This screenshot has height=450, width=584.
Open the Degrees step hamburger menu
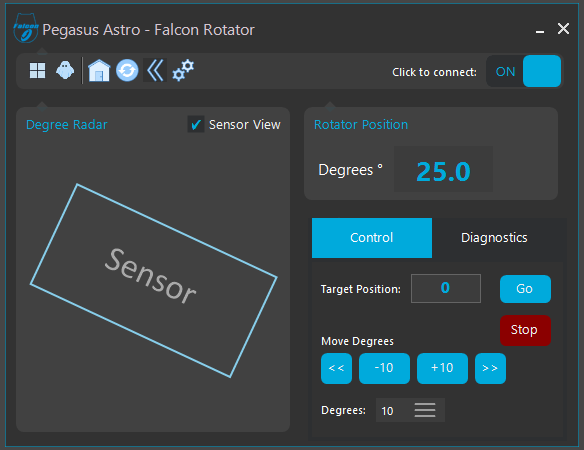coord(425,410)
